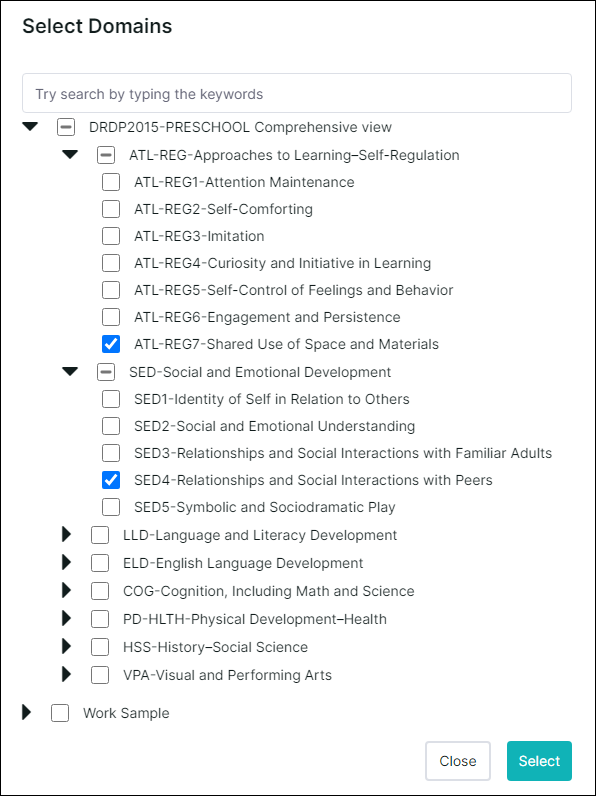Select the SED2-Social and Emotional Understanding item
596x796 pixels.
(274, 425)
